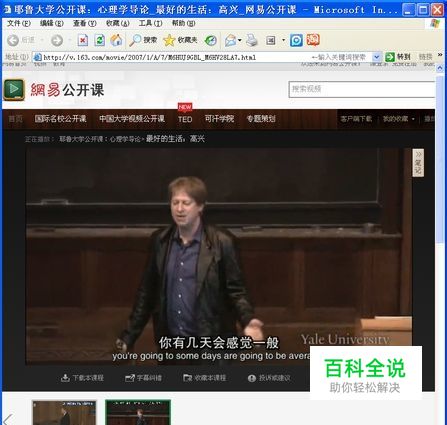
Task: Click the Print printer toolbar icon
Action: (252, 40)
